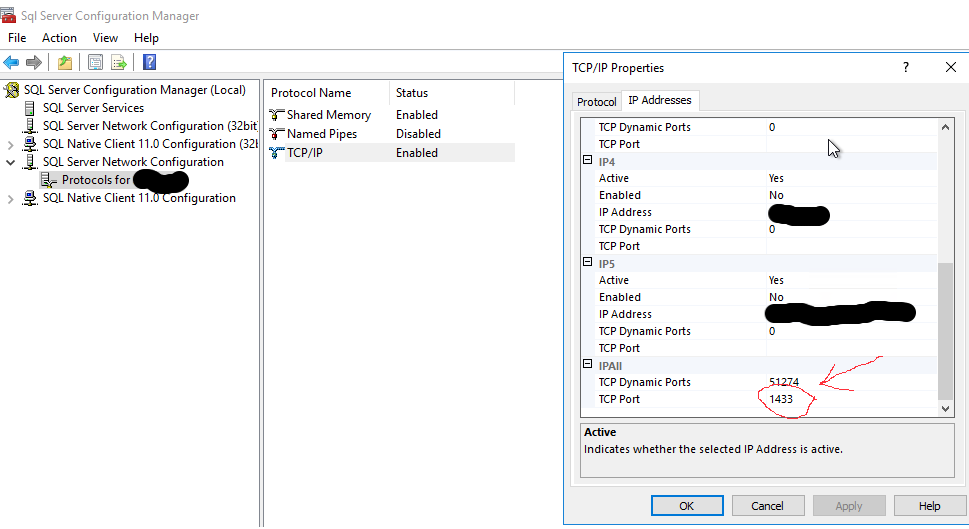Switch to the Protocol tab

point(596,102)
